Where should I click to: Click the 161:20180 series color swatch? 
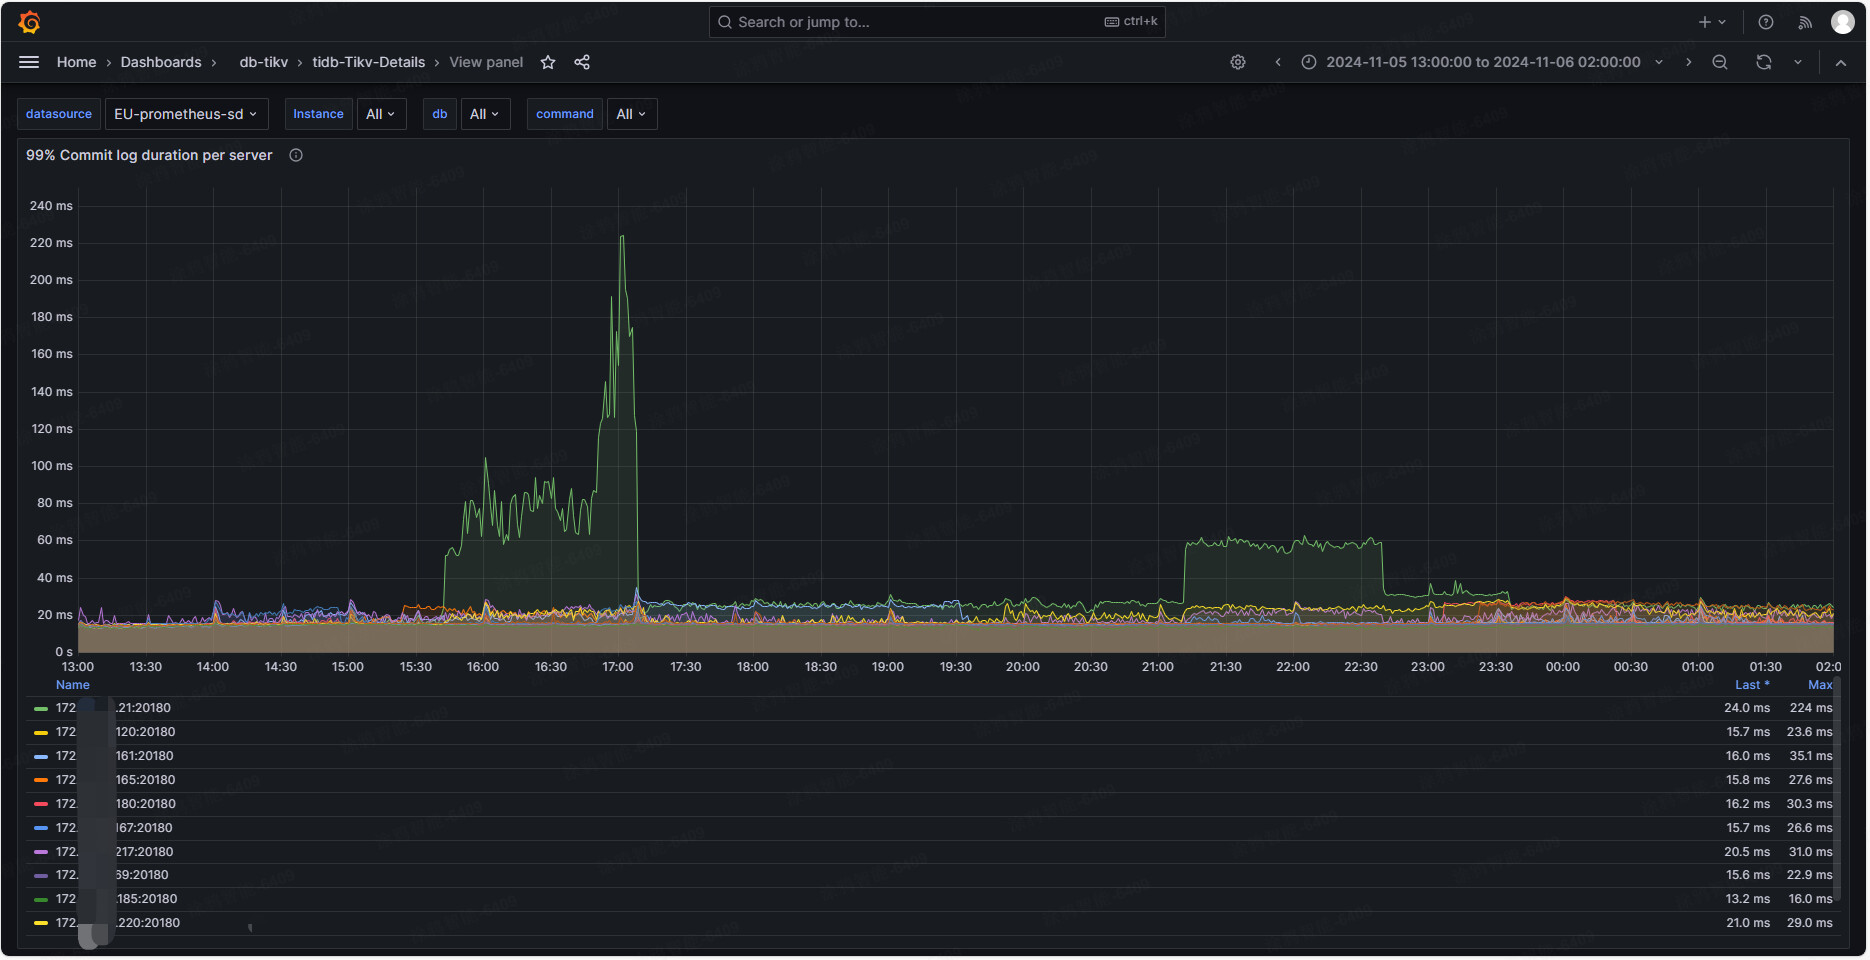[41, 756]
